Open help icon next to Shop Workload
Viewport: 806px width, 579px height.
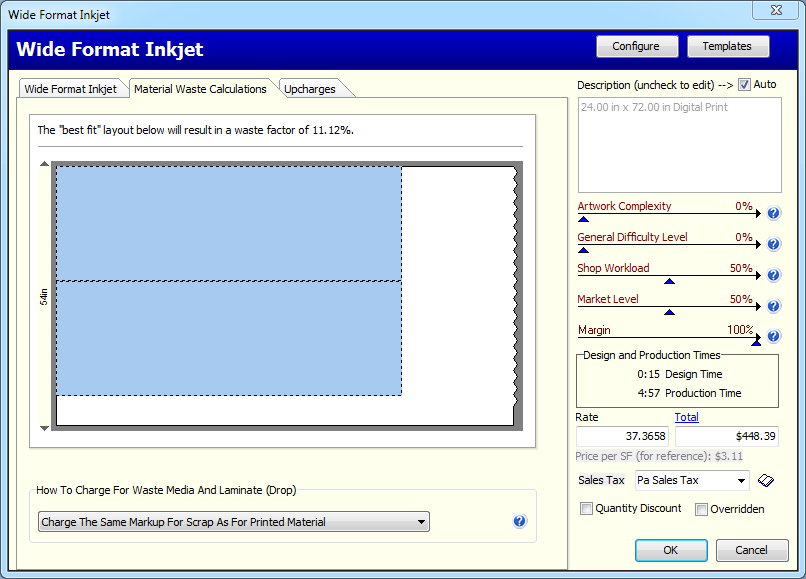click(773, 275)
